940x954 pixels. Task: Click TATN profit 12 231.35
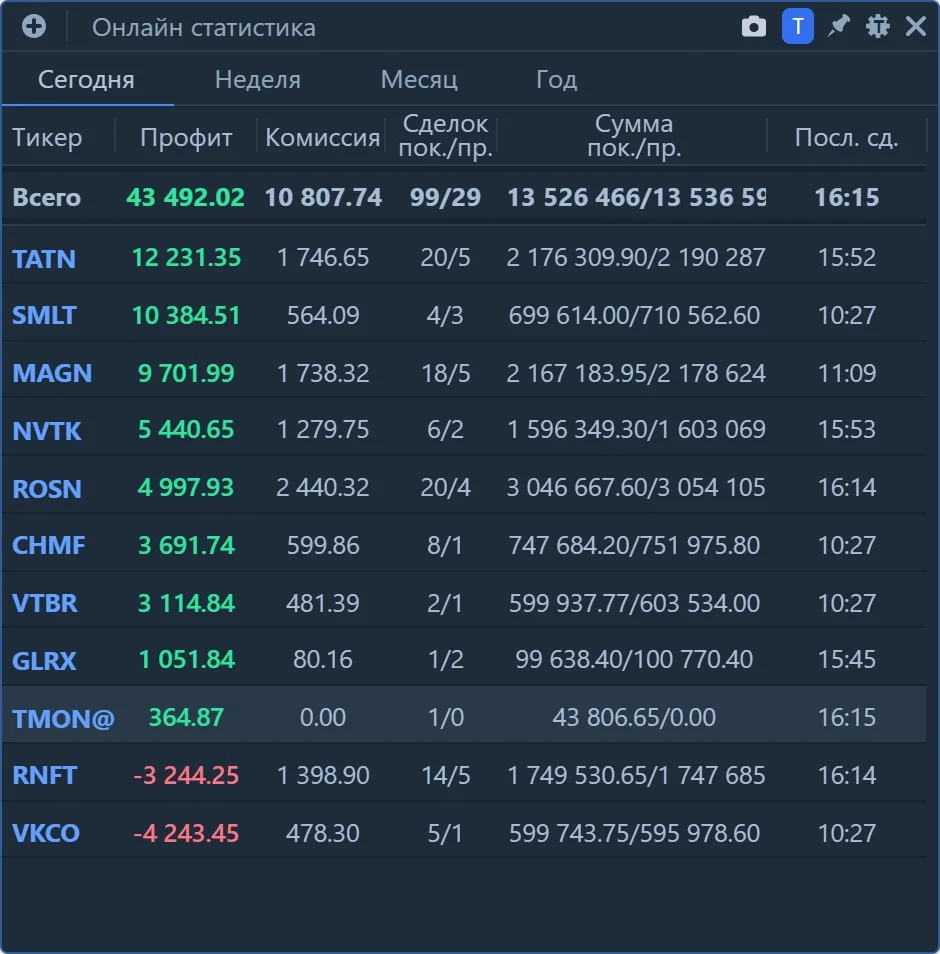[x=186, y=257]
